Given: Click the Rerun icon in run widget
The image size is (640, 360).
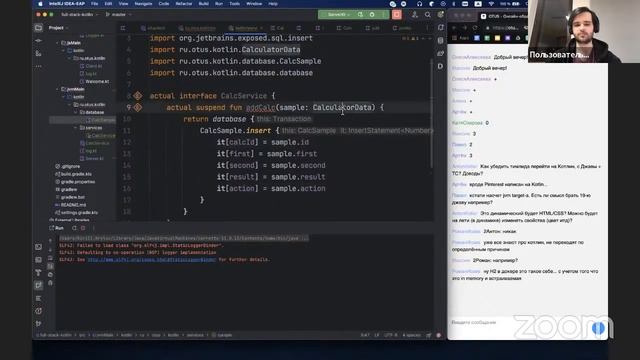Looking at the screenshot, I should pyautogui.click(x=360, y=15).
